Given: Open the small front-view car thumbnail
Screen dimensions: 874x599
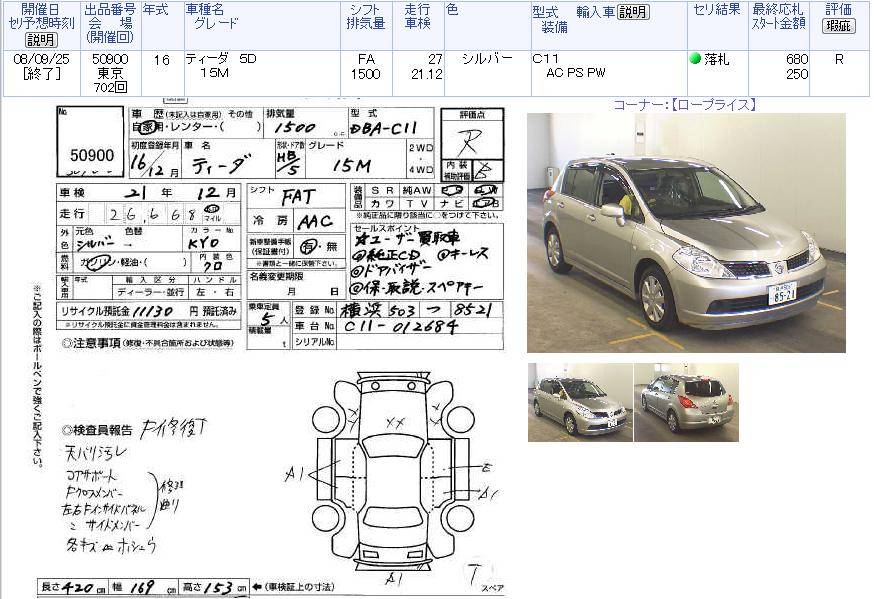Looking at the screenshot, I should tap(580, 402).
